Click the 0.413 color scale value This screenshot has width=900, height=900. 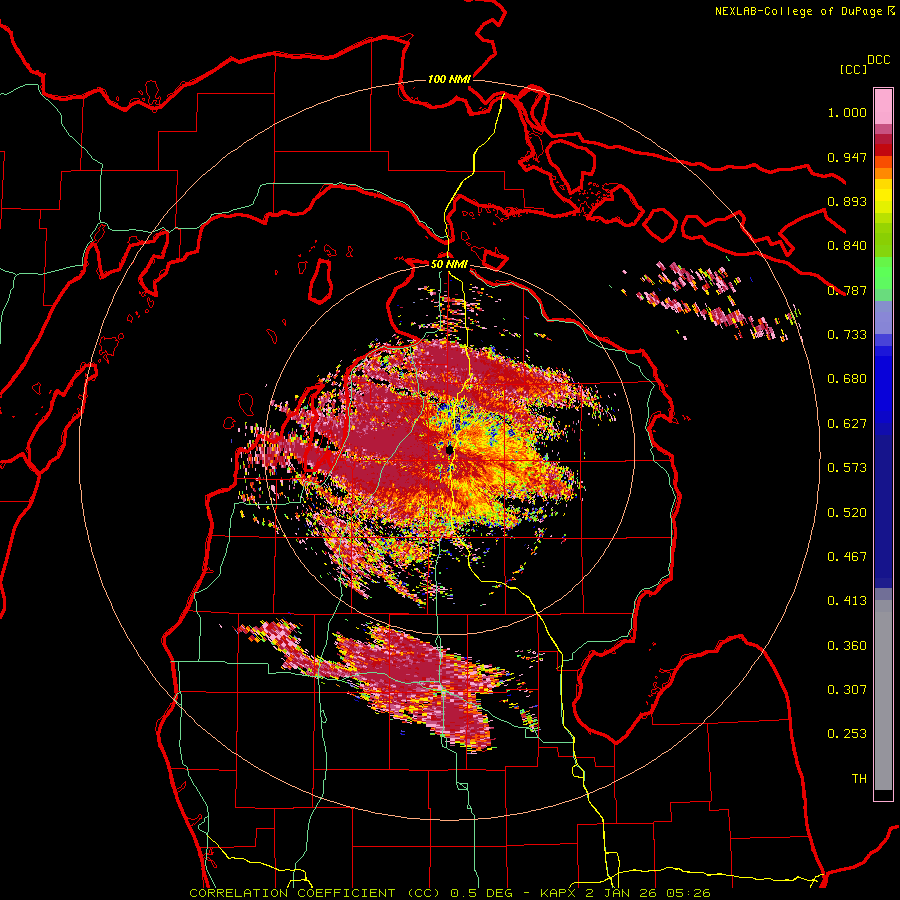(x=847, y=601)
